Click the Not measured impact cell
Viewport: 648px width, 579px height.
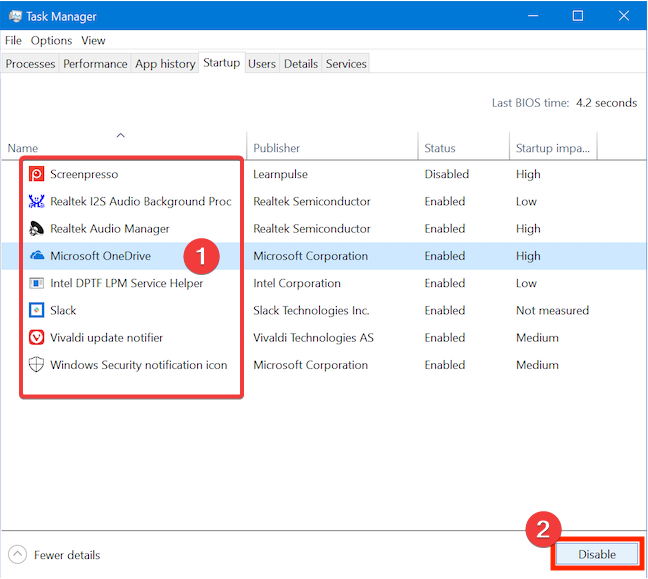tap(552, 310)
